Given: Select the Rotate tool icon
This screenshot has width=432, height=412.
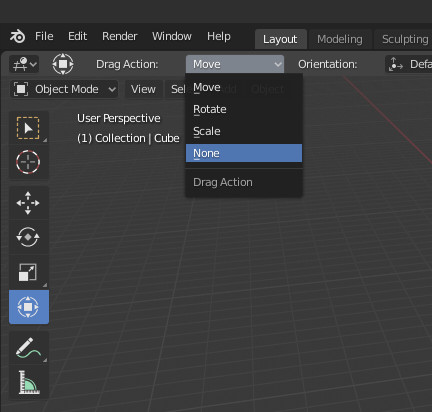Looking at the screenshot, I should click(29, 237).
